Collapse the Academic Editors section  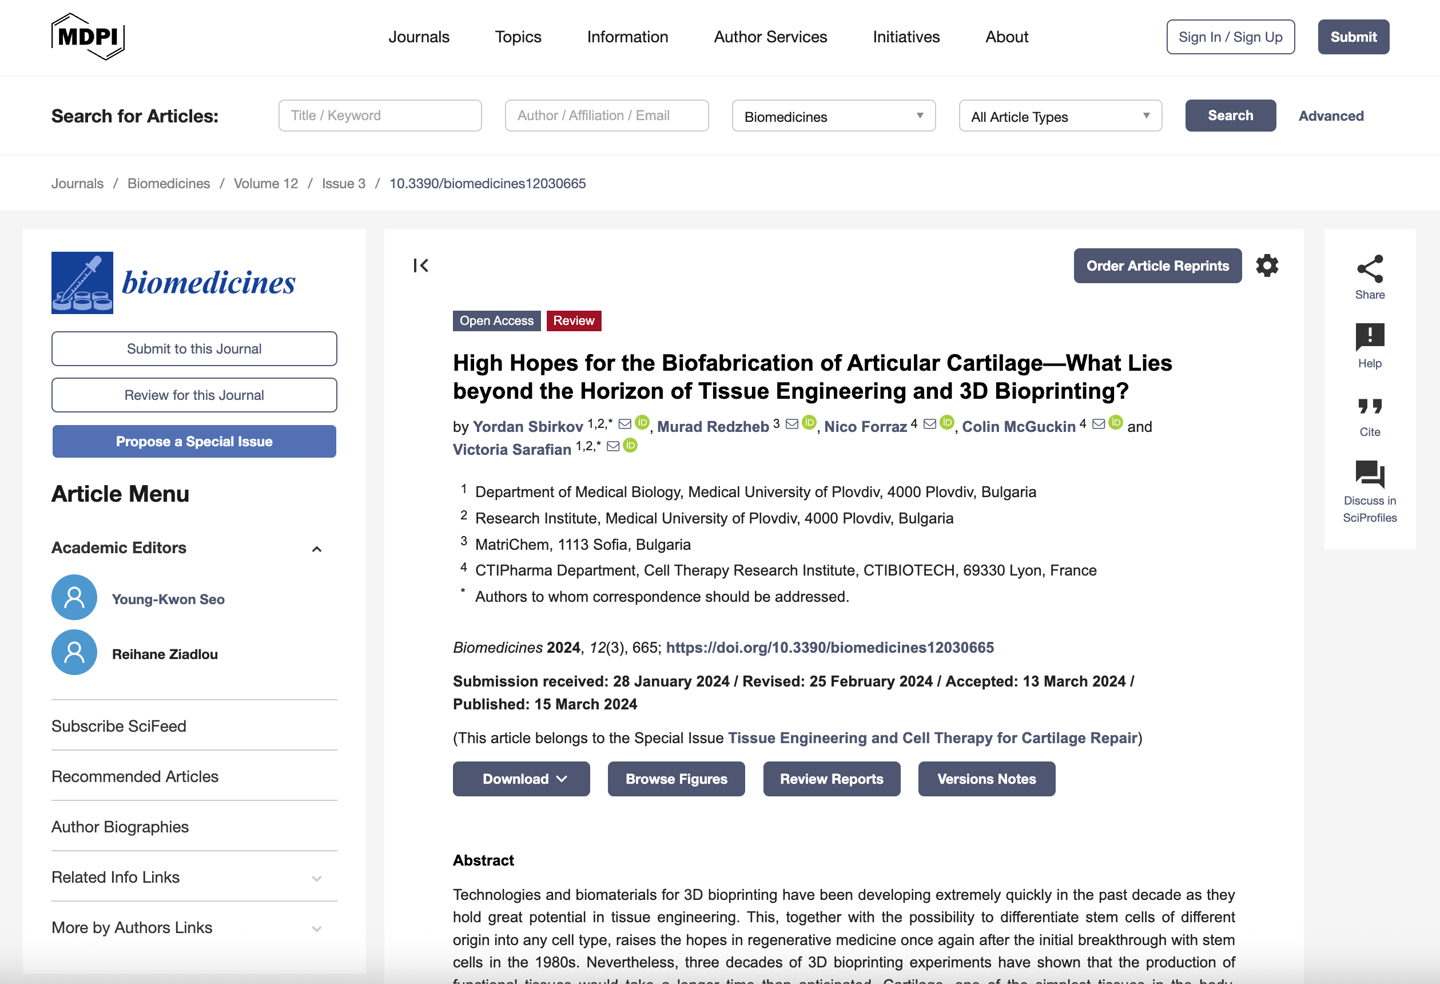coord(317,549)
